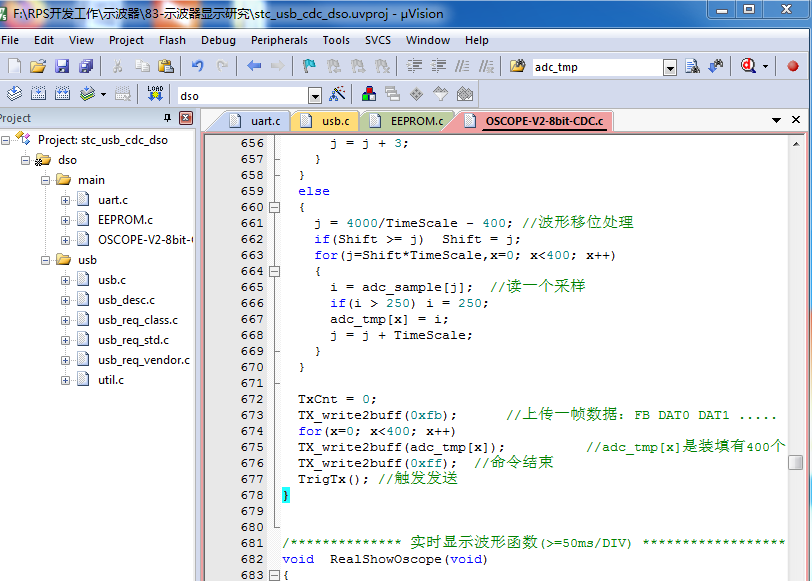Open the Peripherals menu
Image resolution: width=812 pixels, height=581 pixels.
pos(279,40)
